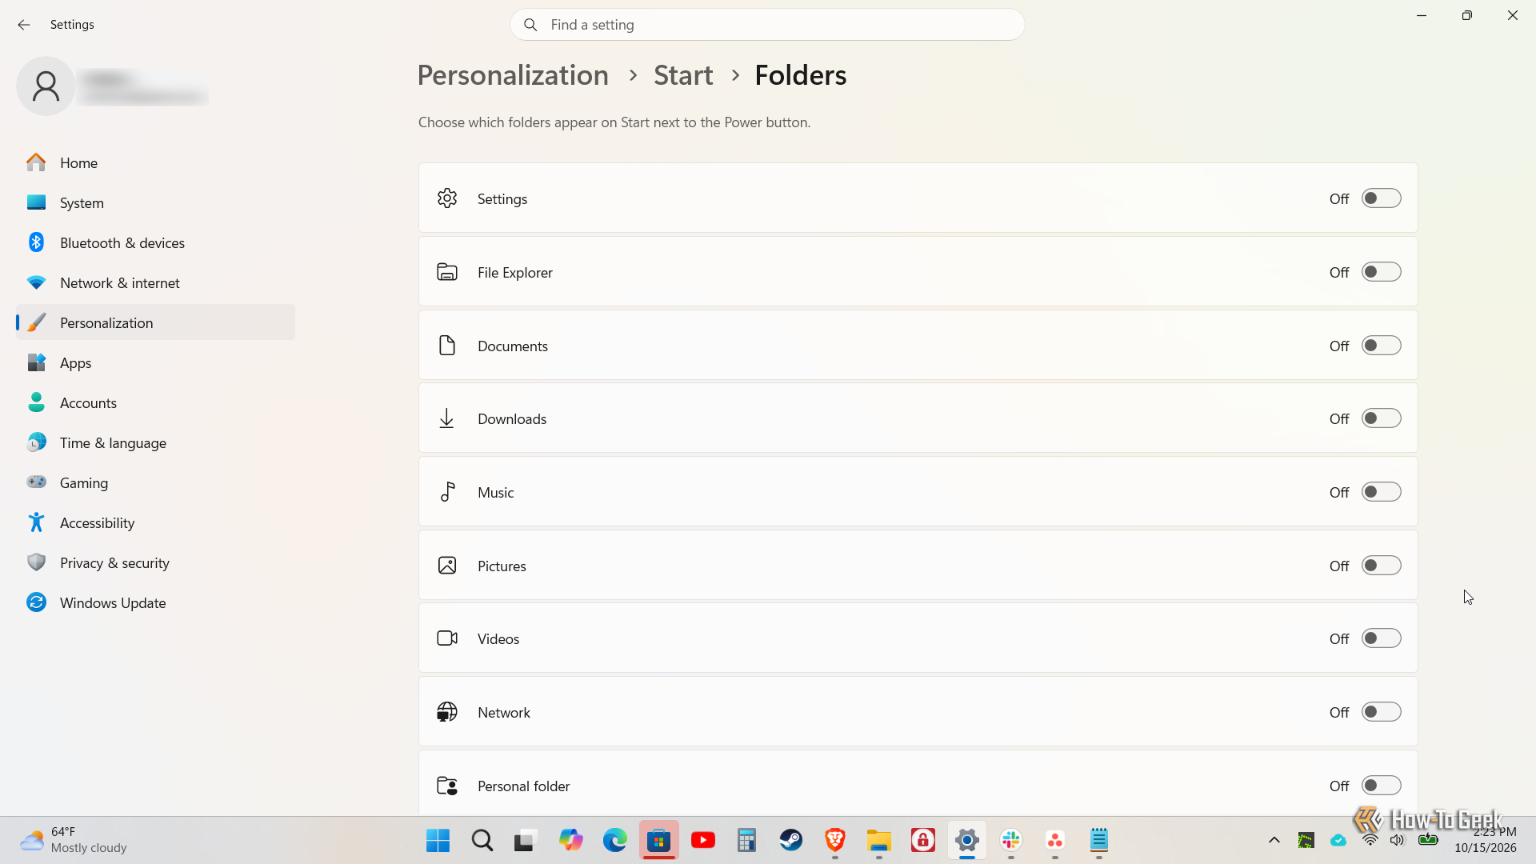Viewport: 1536px width, 864px height.
Task: Return to Start via the breadcrumb
Action: point(683,75)
